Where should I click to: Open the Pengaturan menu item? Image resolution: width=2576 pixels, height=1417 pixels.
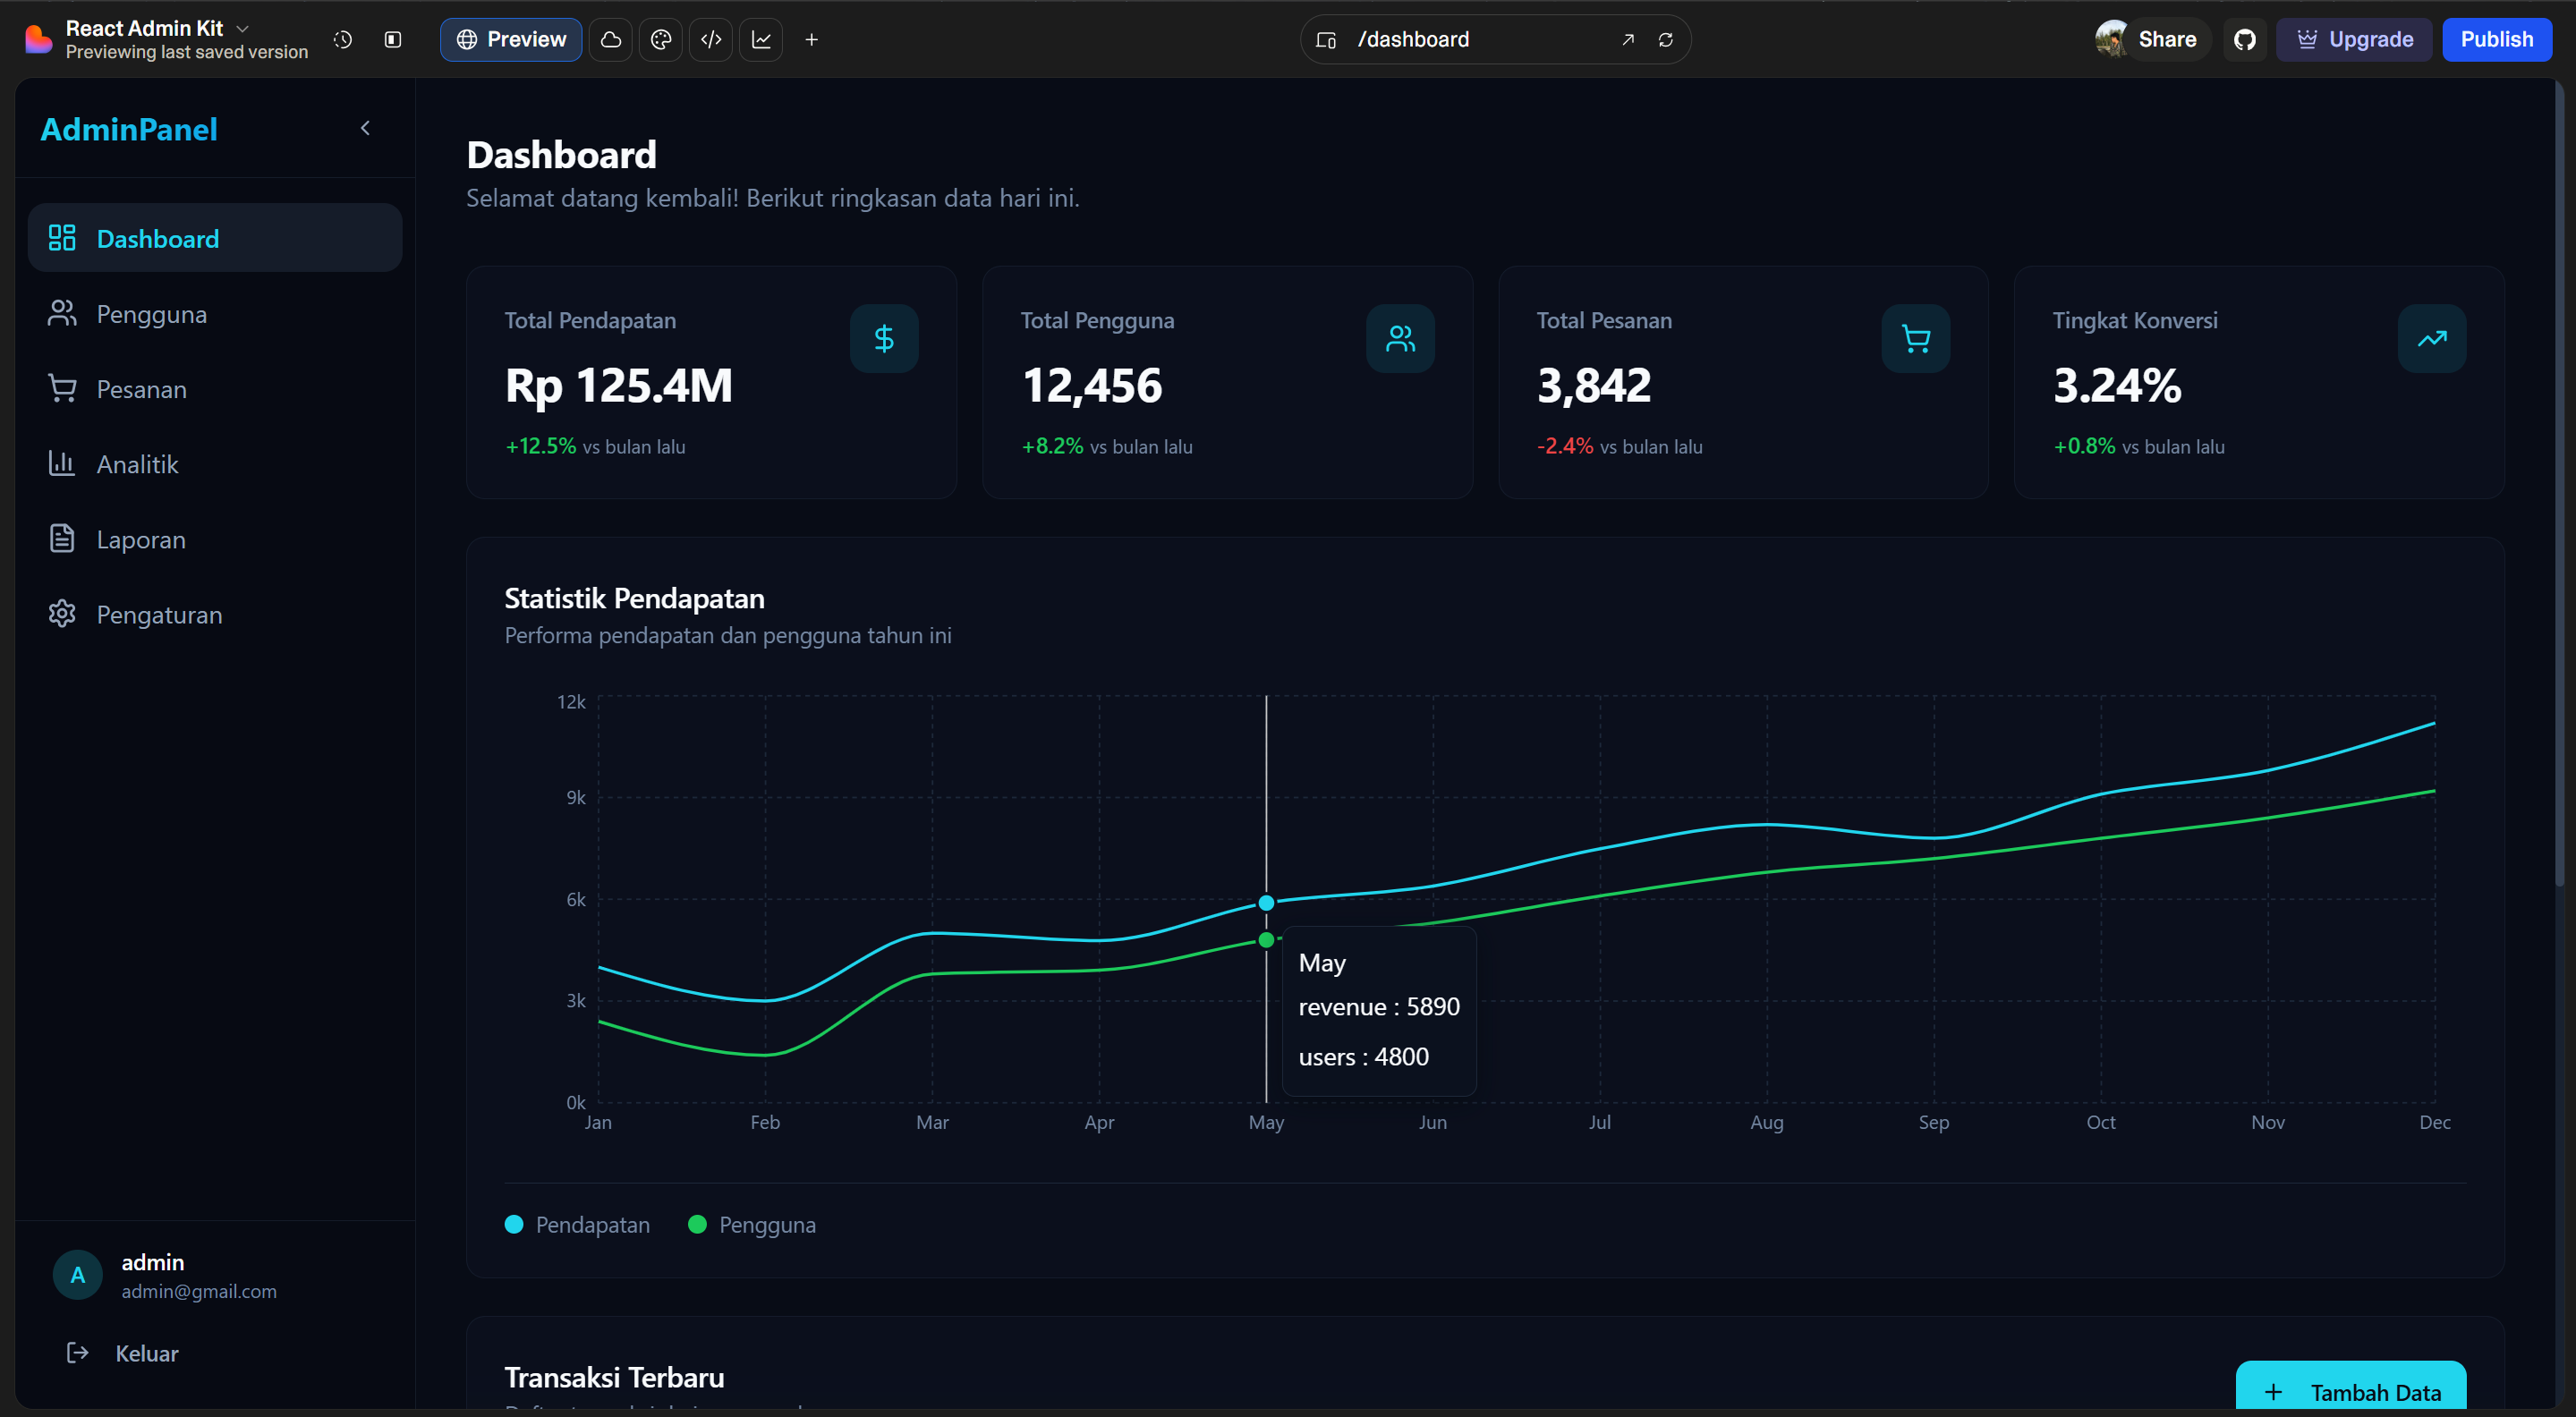(x=159, y=614)
